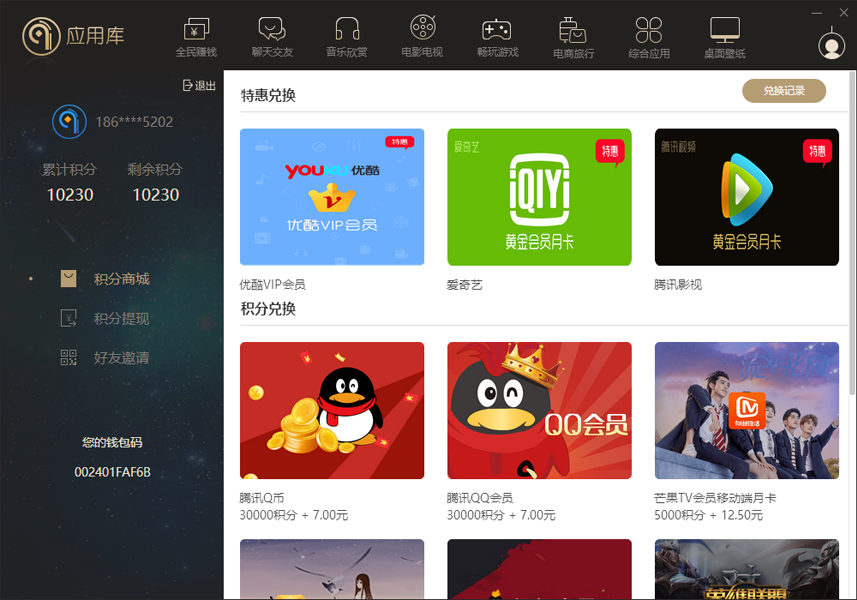Open the 全民赚钱 category icon

click(196, 30)
